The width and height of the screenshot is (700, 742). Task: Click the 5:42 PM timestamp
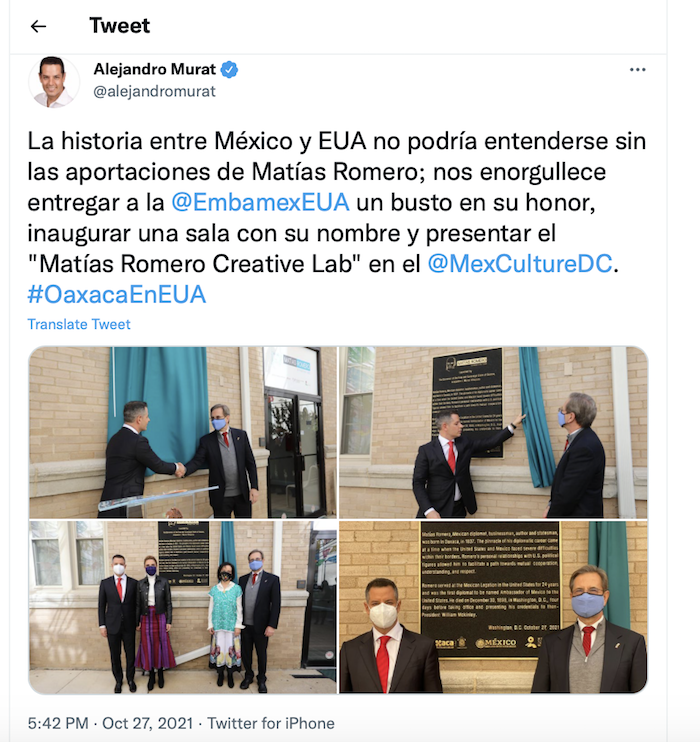pyautogui.click(x=58, y=723)
